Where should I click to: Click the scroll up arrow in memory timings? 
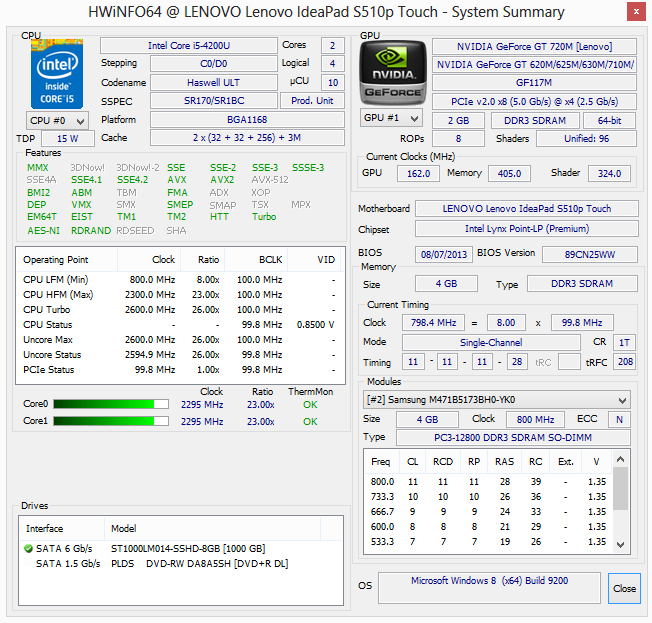pyautogui.click(x=620, y=460)
